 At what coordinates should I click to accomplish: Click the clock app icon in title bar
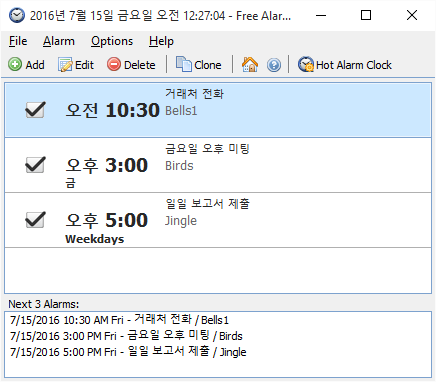point(17,15)
